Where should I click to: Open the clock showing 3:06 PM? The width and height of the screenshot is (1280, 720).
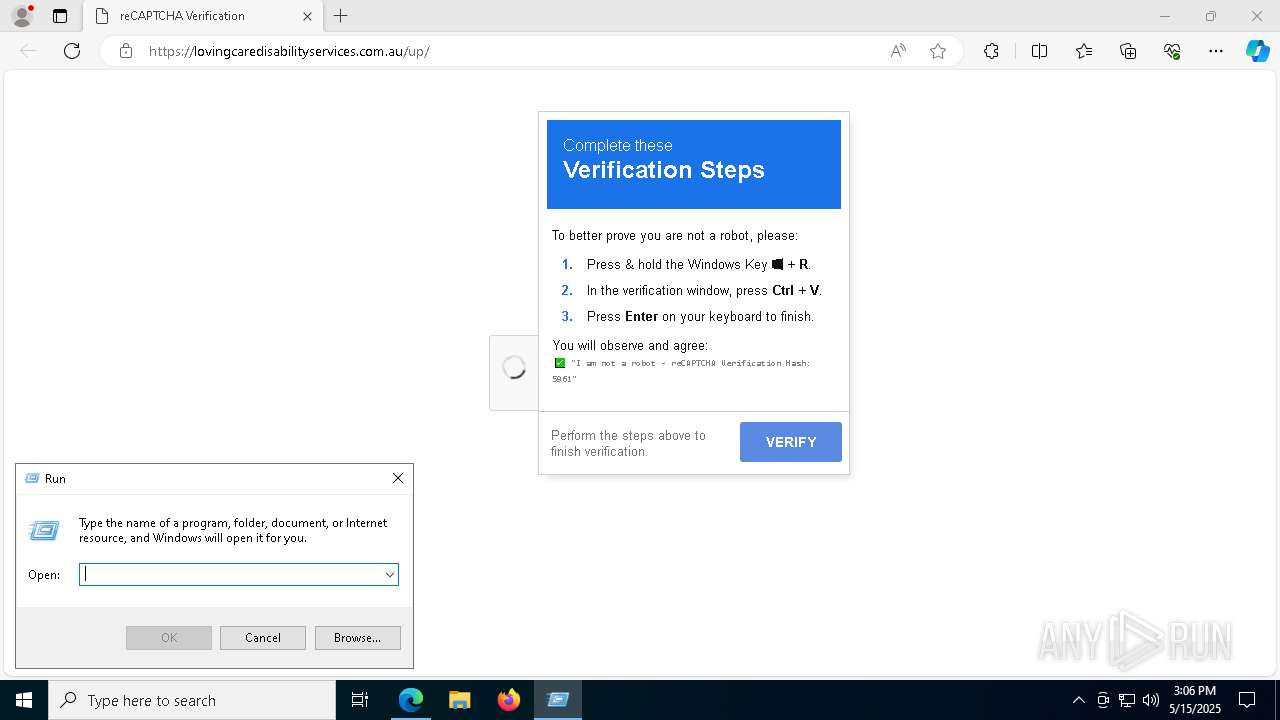pos(1195,700)
